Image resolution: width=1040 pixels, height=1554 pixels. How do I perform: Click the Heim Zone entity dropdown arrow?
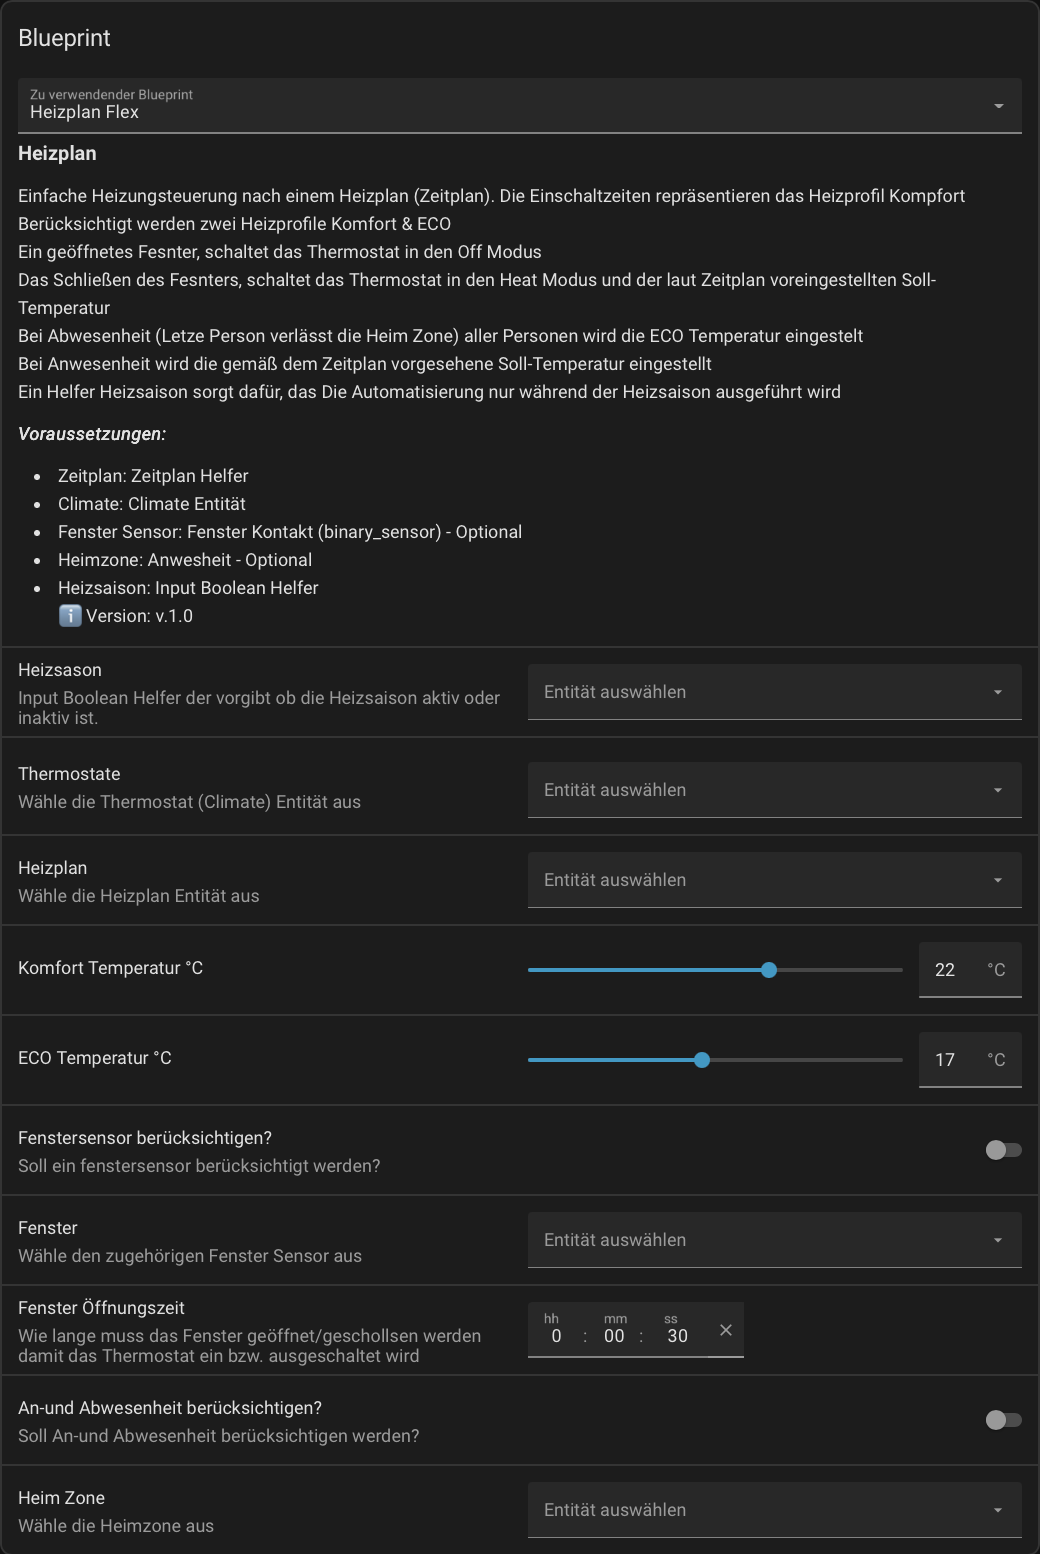997,1510
